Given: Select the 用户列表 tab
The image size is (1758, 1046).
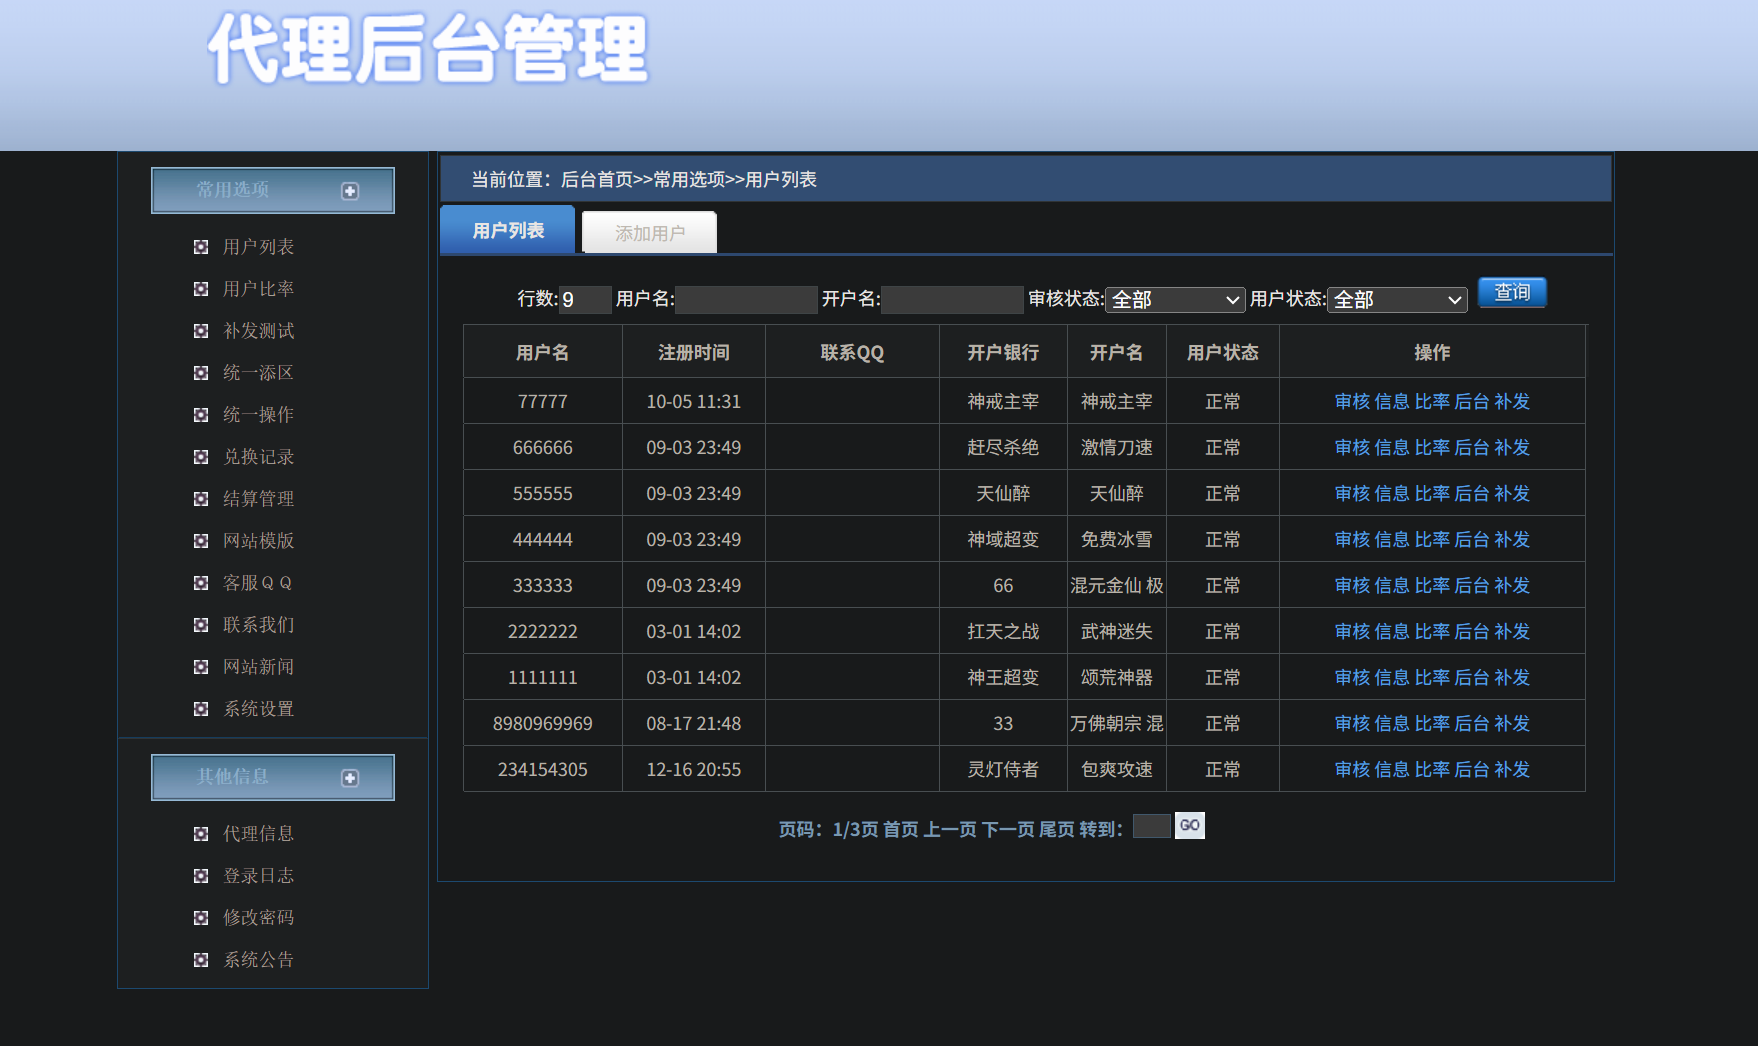Looking at the screenshot, I should pyautogui.click(x=508, y=231).
